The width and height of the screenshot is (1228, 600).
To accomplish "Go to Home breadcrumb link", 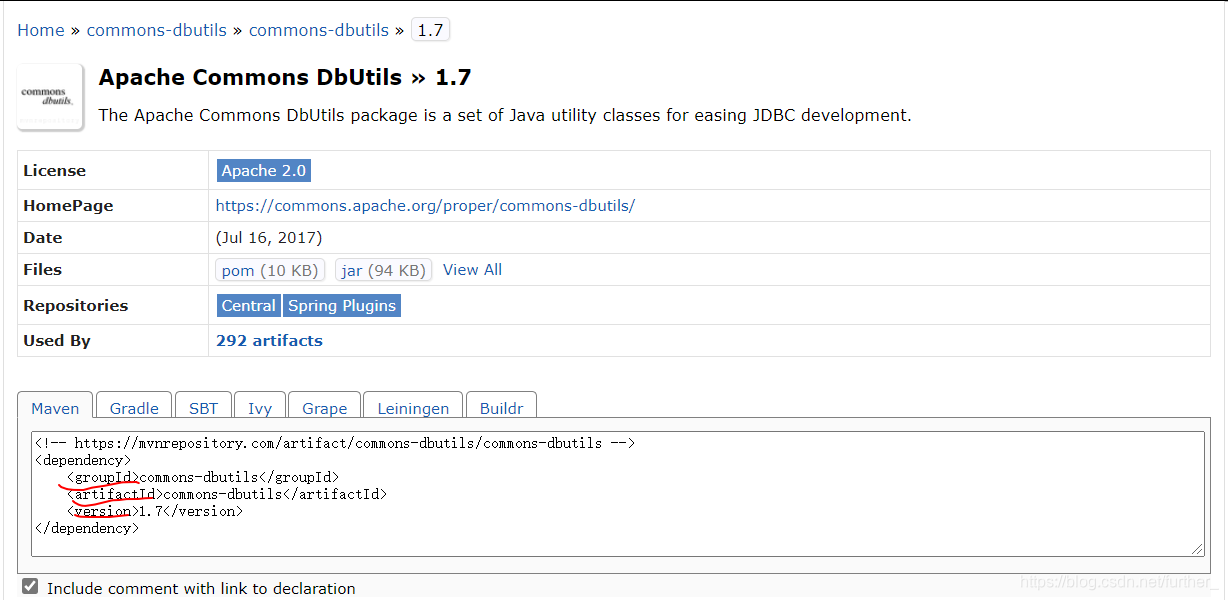I will pos(41,30).
